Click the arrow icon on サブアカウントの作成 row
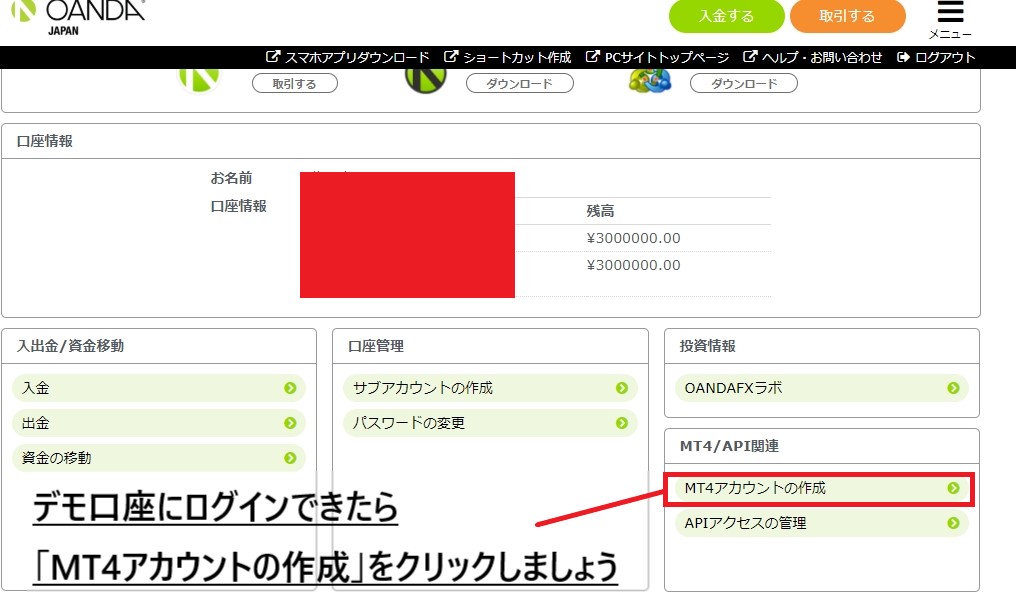Screen dimensions: 1016x611 tap(622, 387)
